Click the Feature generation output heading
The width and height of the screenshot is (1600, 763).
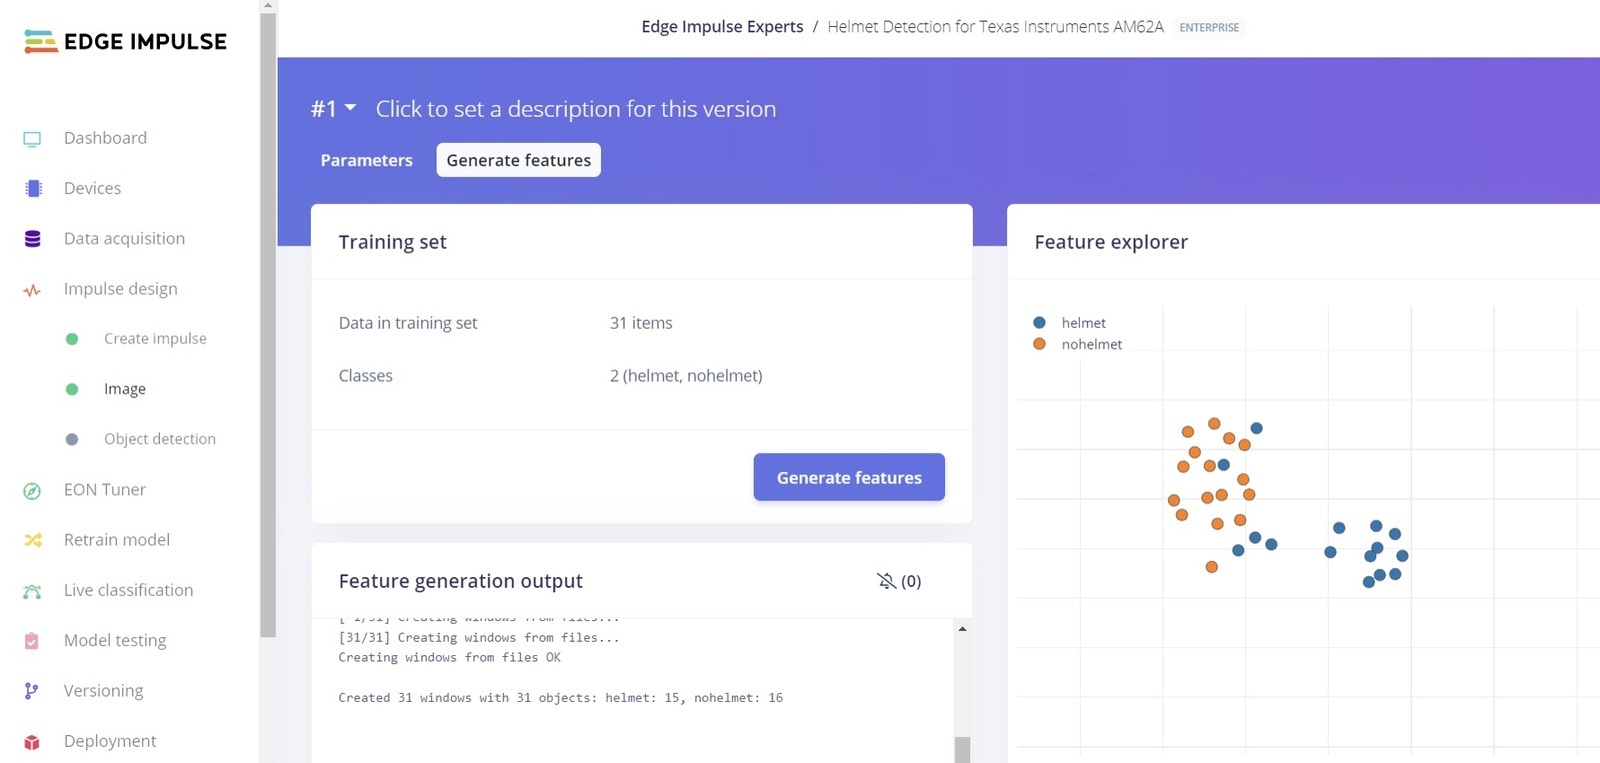tap(460, 581)
